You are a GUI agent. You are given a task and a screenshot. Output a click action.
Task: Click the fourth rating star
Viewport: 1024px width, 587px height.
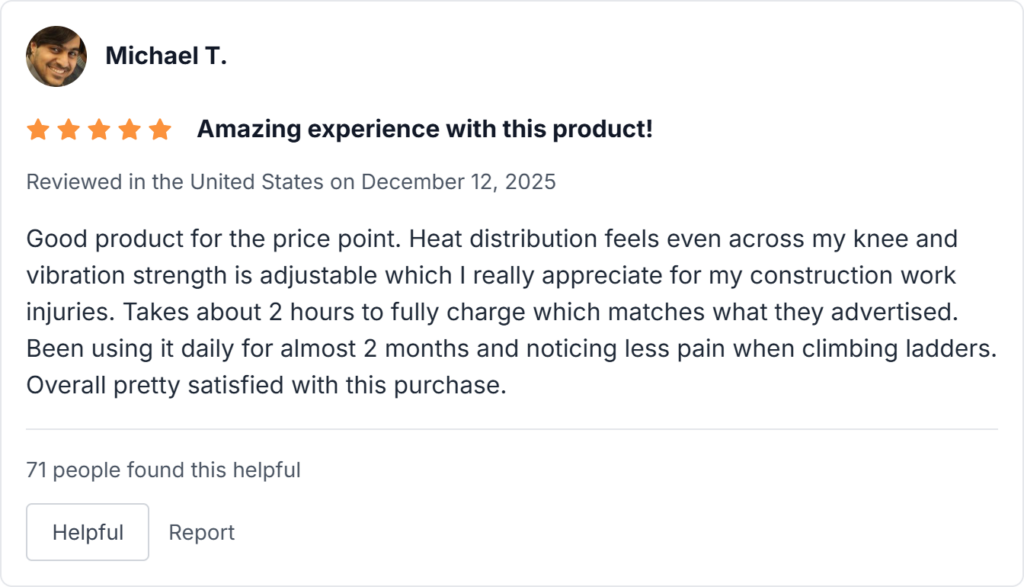click(x=129, y=130)
